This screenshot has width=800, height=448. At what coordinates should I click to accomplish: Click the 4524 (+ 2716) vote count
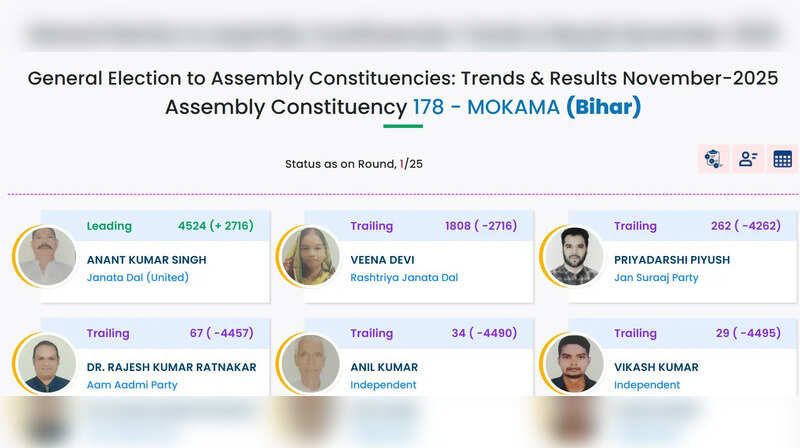click(215, 226)
